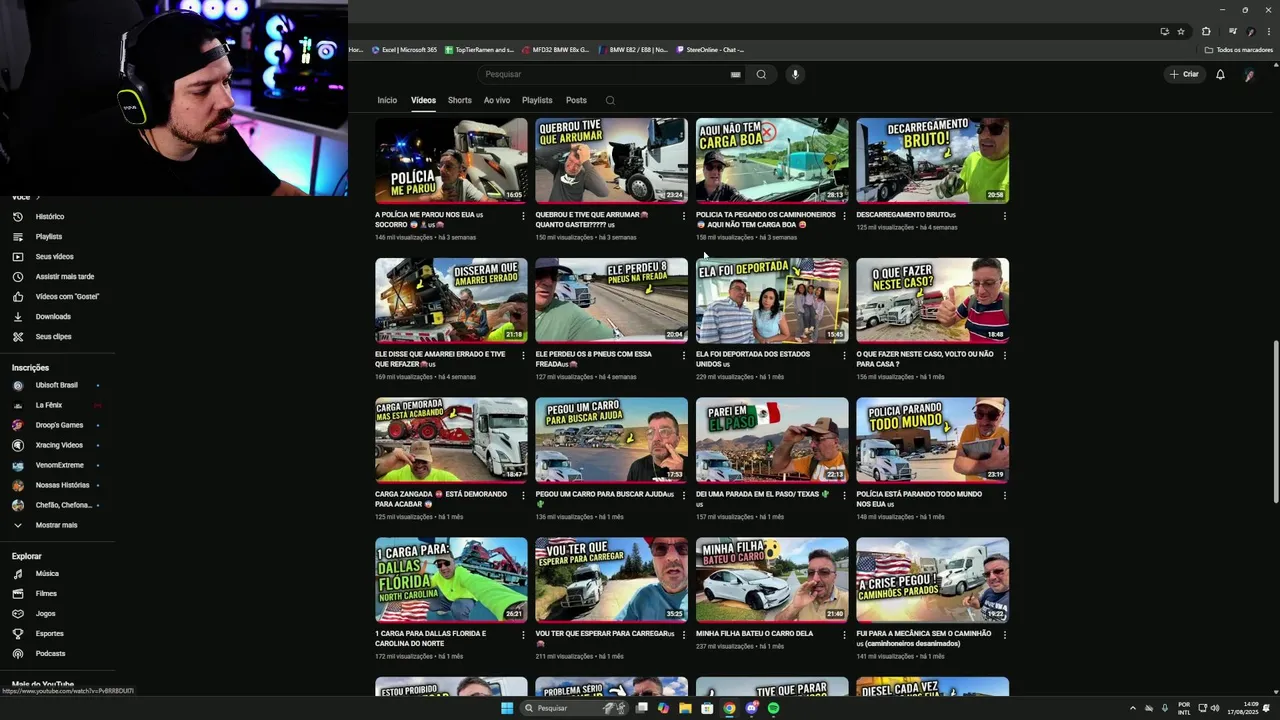Open Spotify from the taskbar

point(773,708)
